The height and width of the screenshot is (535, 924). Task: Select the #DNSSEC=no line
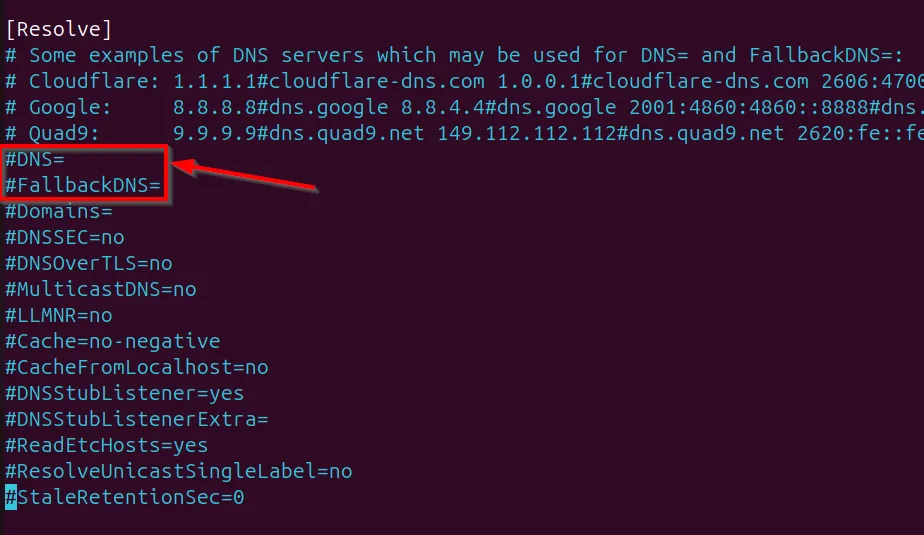(x=65, y=237)
